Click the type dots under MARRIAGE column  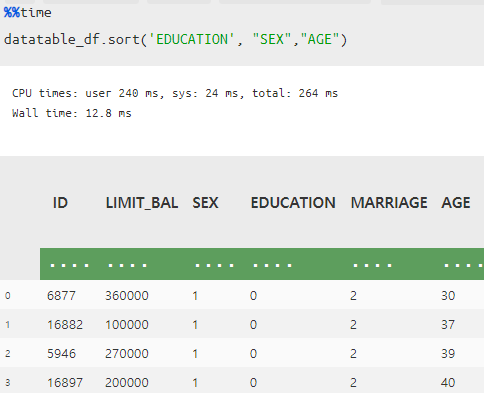click(372, 266)
